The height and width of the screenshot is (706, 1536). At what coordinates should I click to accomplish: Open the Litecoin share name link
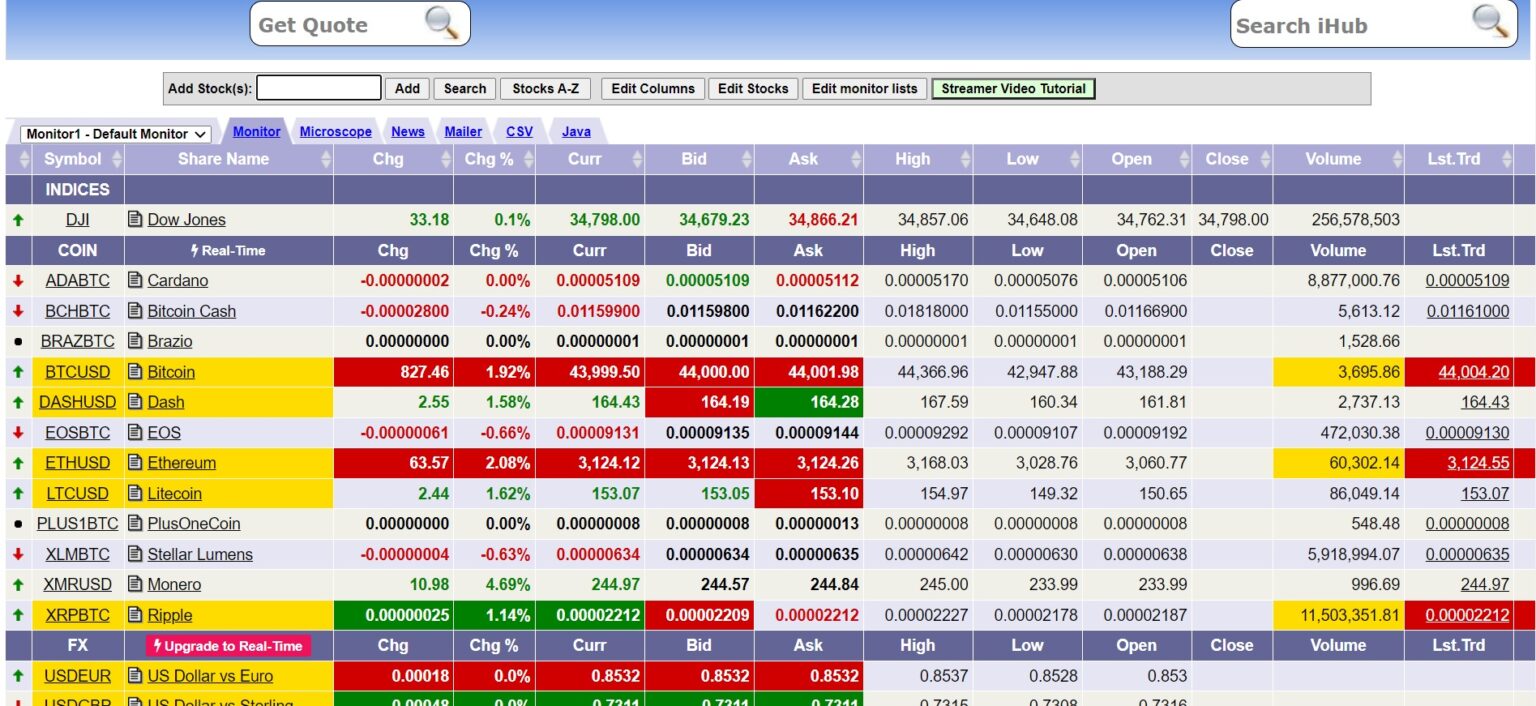click(x=175, y=493)
